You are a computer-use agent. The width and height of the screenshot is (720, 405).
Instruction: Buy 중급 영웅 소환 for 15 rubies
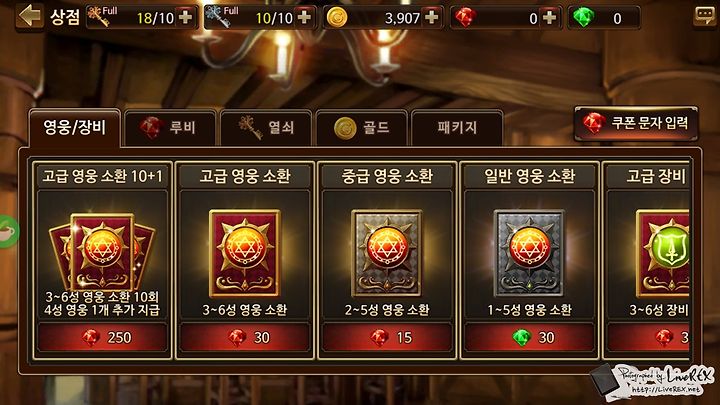coord(387,338)
